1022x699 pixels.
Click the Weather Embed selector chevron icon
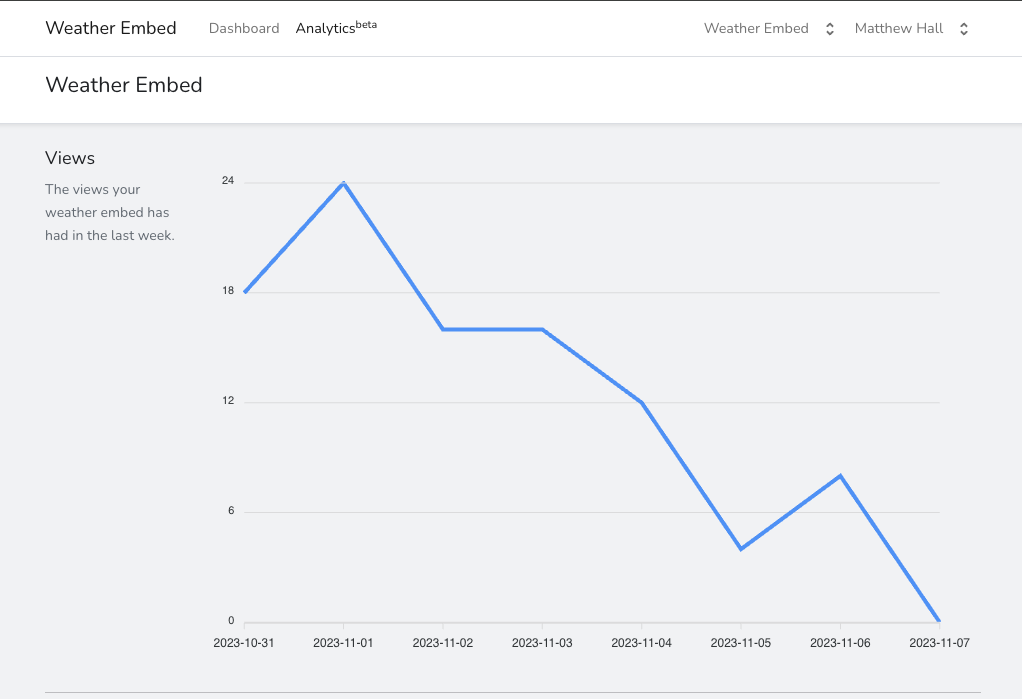tap(829, 28)
